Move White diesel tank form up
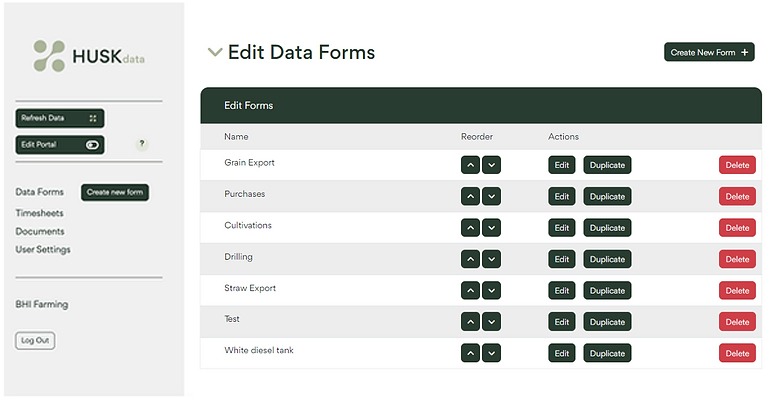 (470, 353)
